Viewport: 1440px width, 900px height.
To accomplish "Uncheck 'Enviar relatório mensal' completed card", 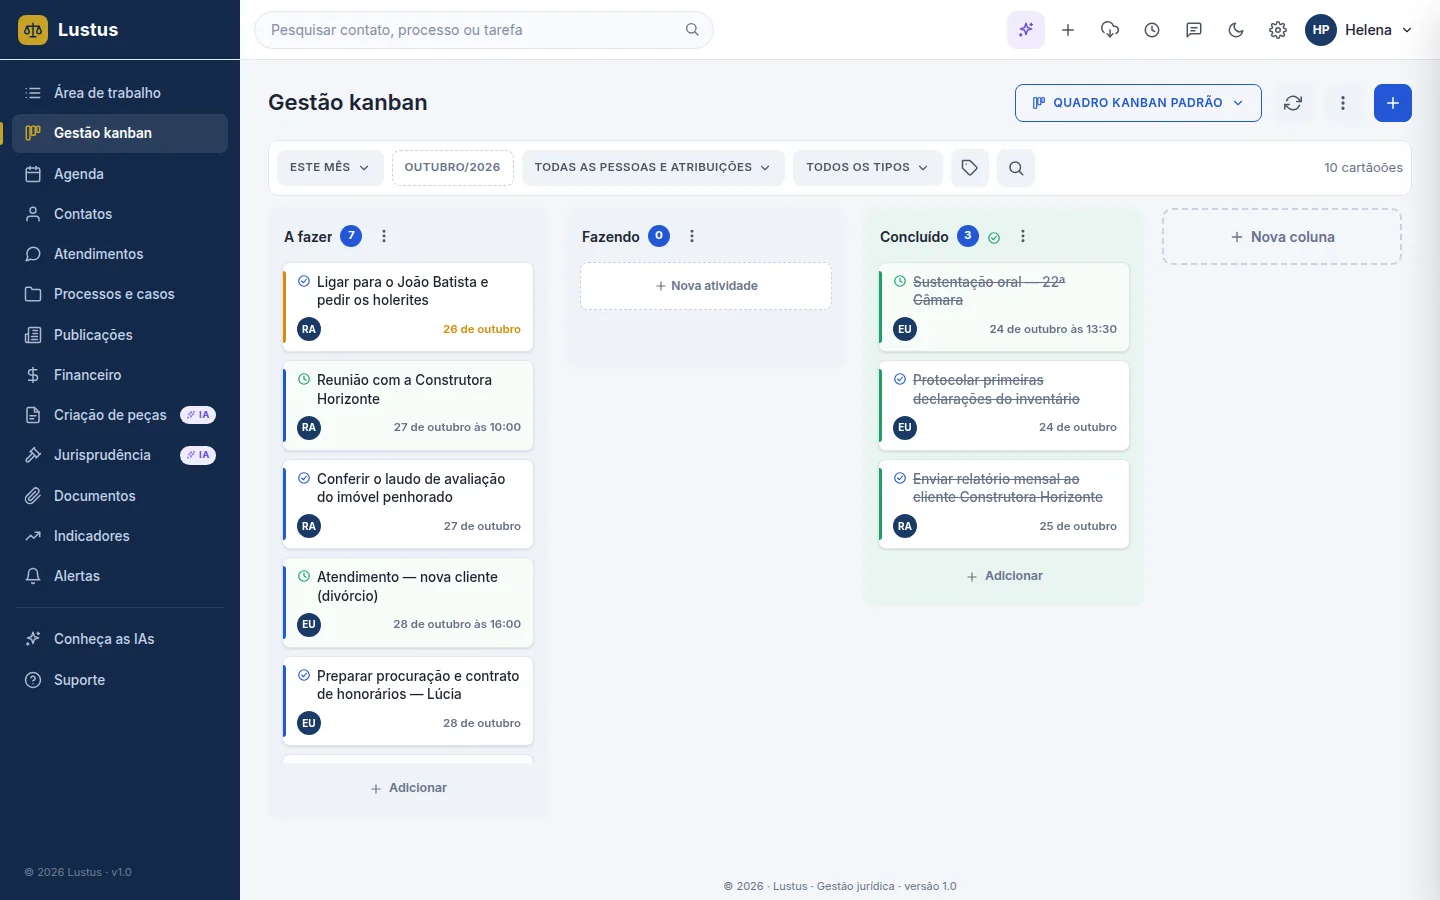I will (900, 479).
